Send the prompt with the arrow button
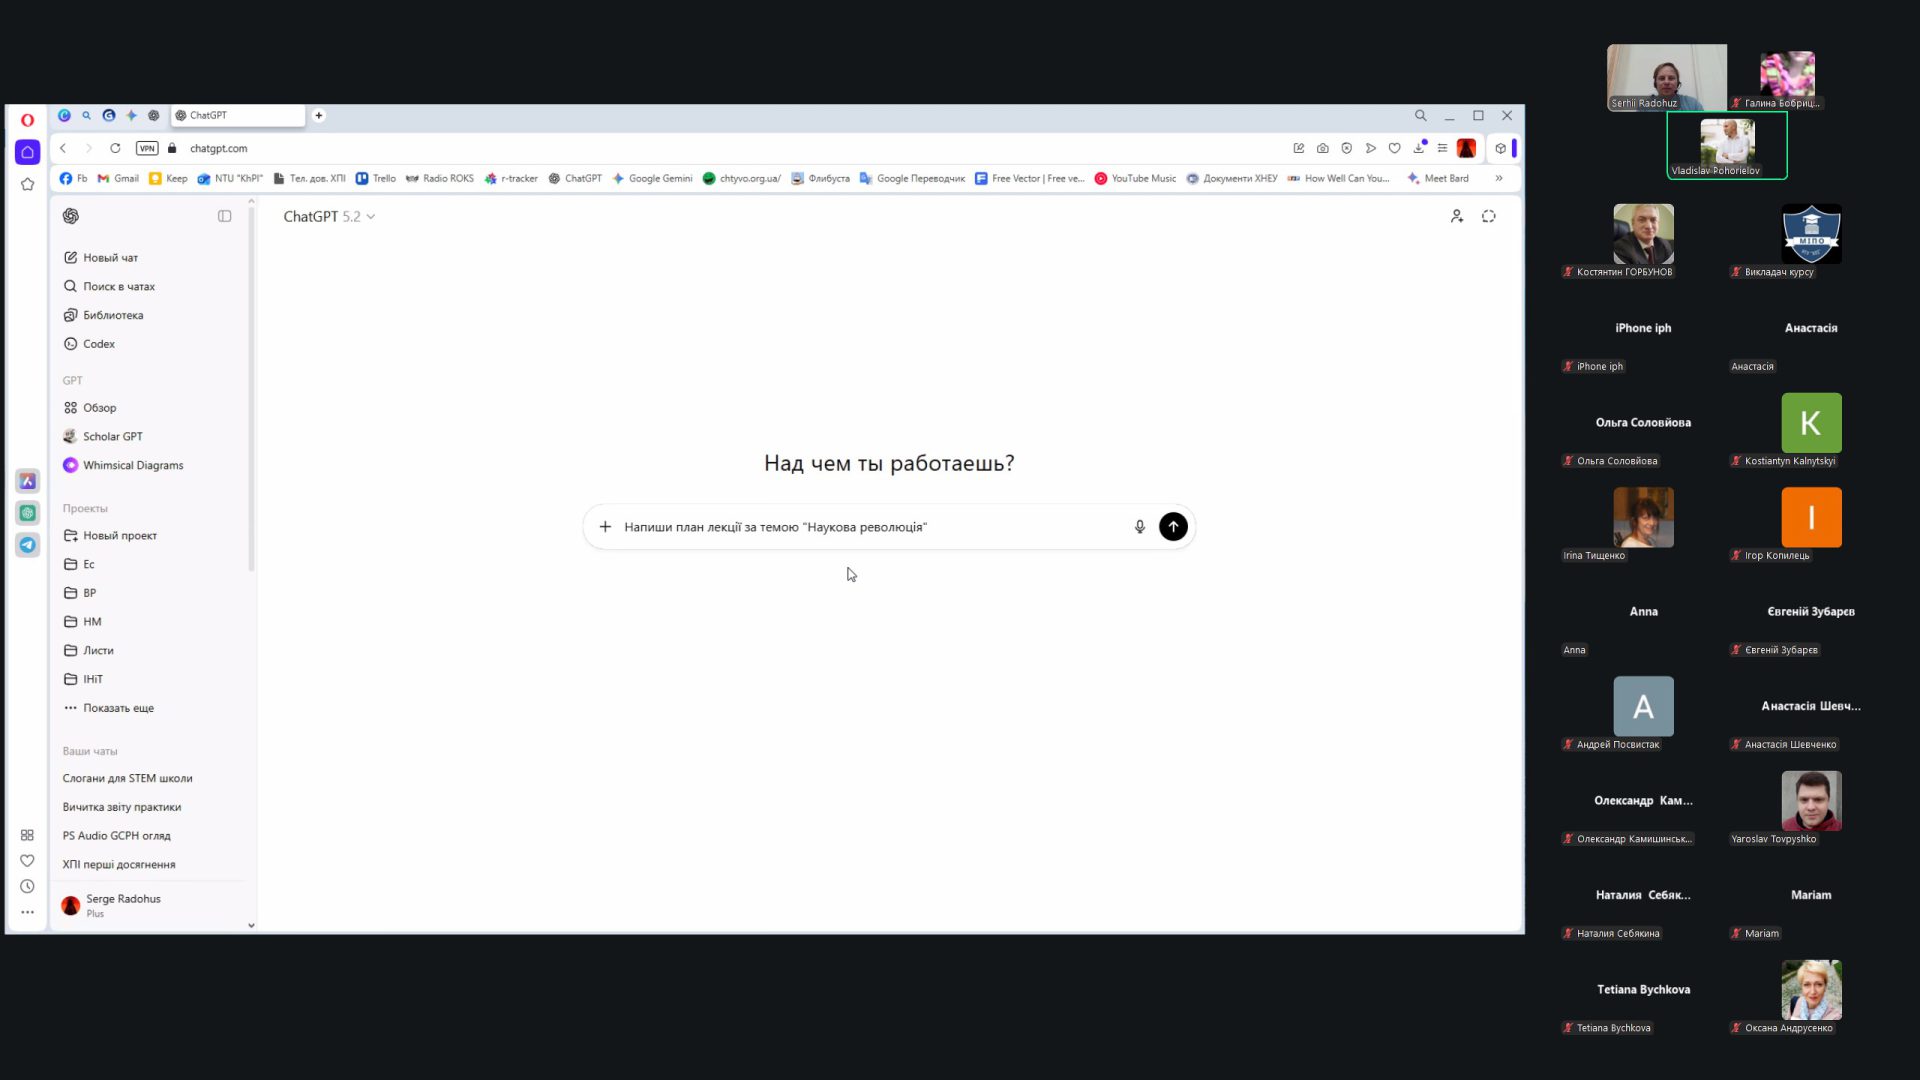 tap(1173, 527)
